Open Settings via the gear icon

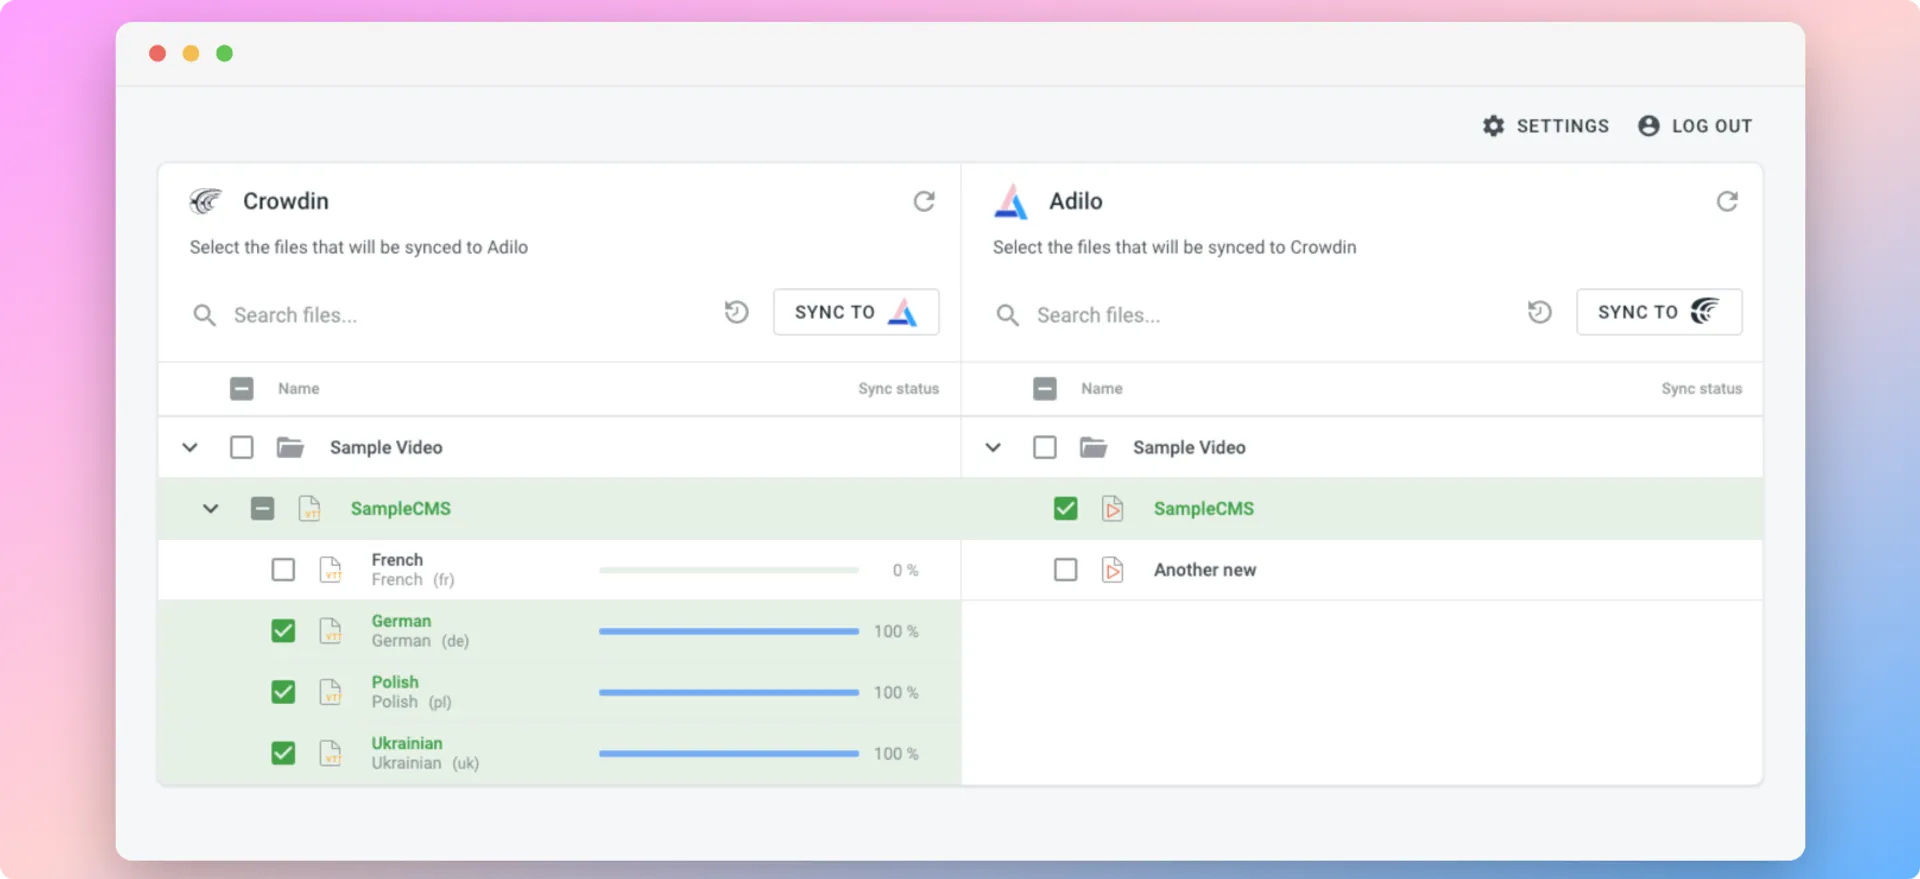tap(1493, 126)
